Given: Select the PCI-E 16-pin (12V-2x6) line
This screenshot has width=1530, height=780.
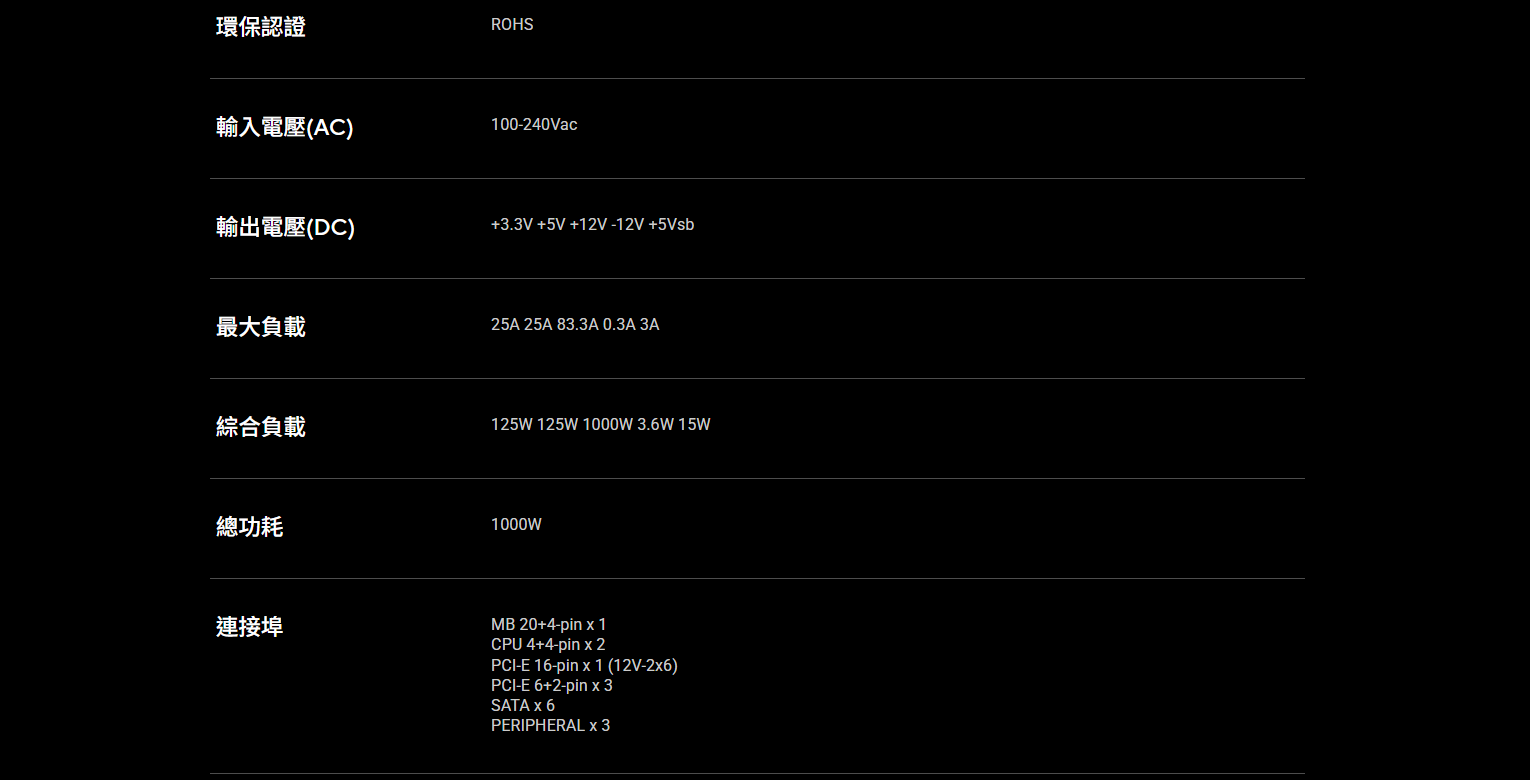Looking at the screenshot, I should pyautogui.click(x=584, y=665).
